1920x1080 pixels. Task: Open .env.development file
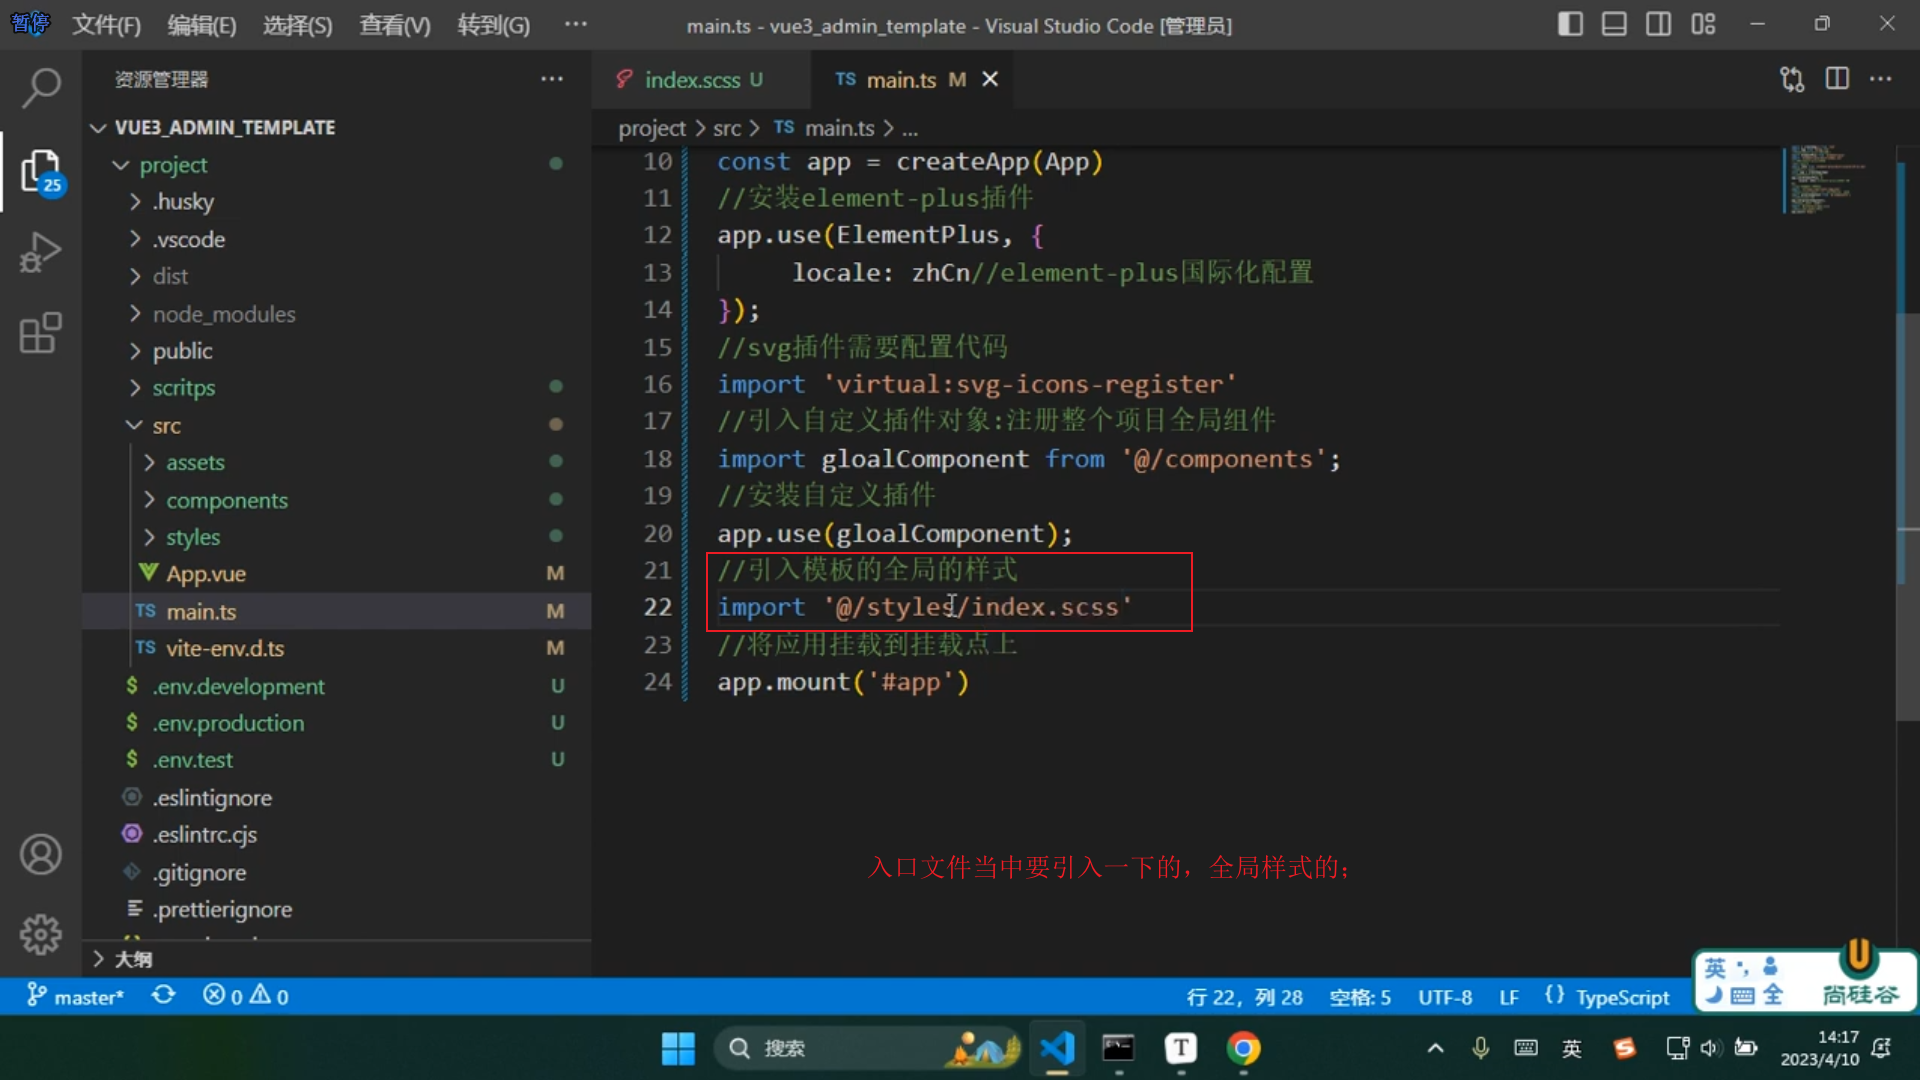pyautogui.click(x=336, y=686)
